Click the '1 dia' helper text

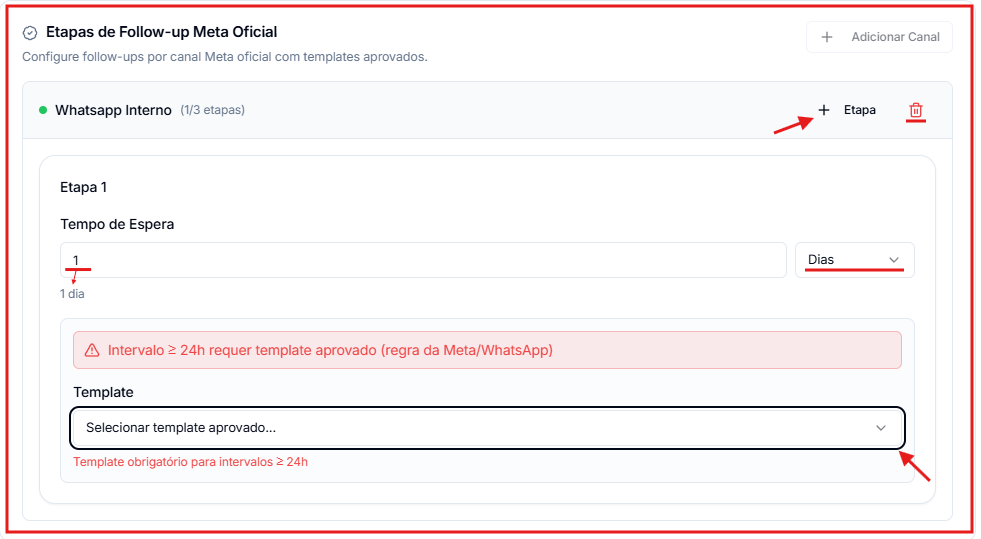click(72, 294)
